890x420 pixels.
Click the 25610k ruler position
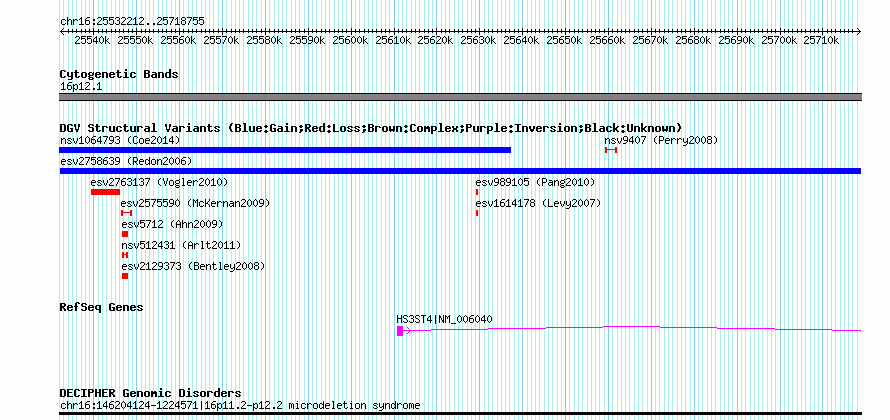pos(393,41)
